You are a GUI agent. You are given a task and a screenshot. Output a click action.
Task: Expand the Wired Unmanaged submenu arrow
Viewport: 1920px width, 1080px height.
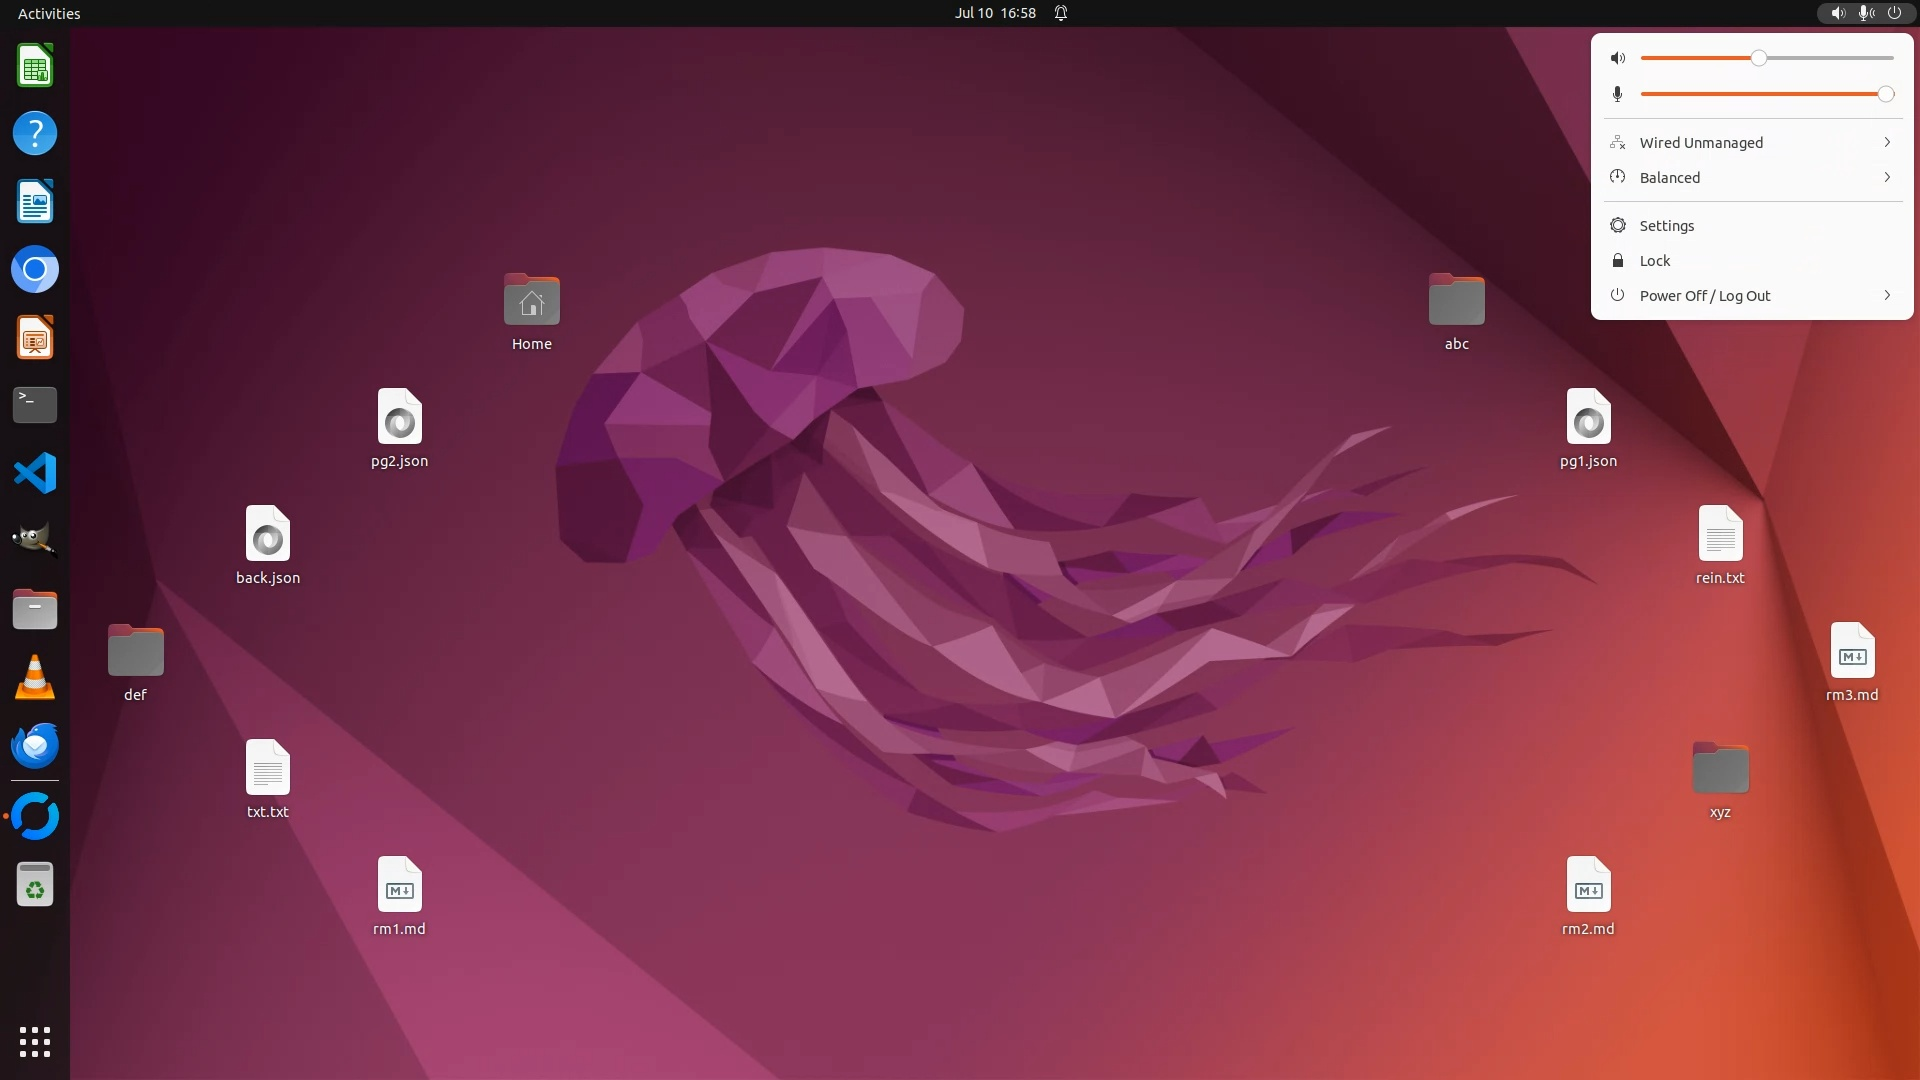(1886, 142)
